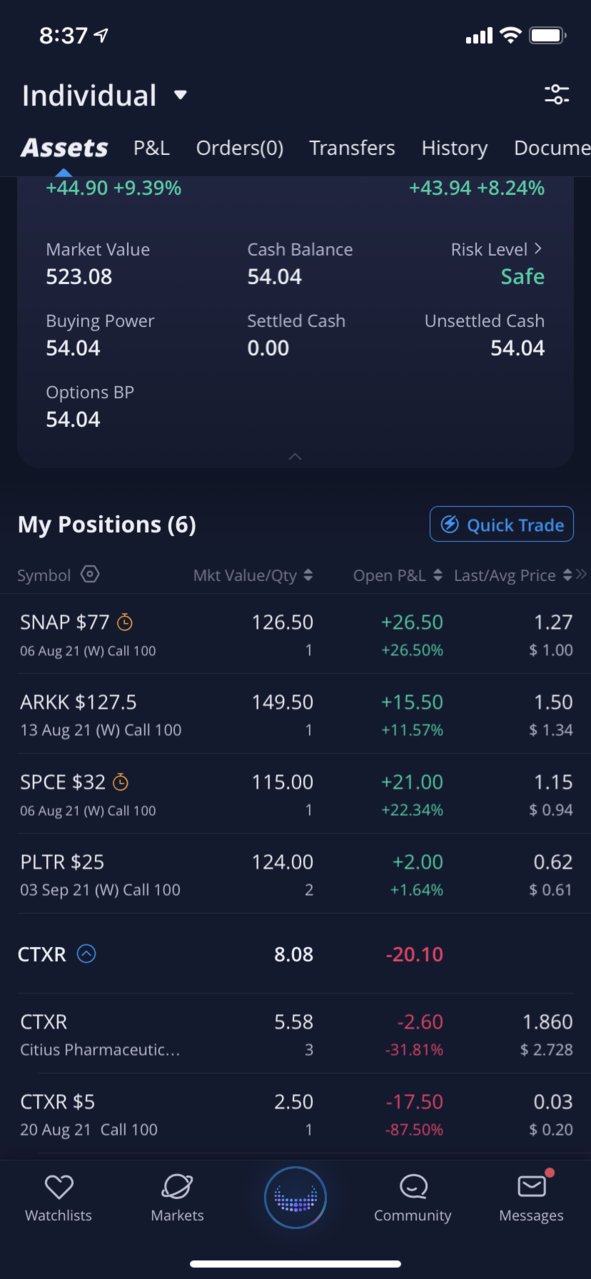
Task: Switch to the P&L tab
Action: [x=152, y=148]
